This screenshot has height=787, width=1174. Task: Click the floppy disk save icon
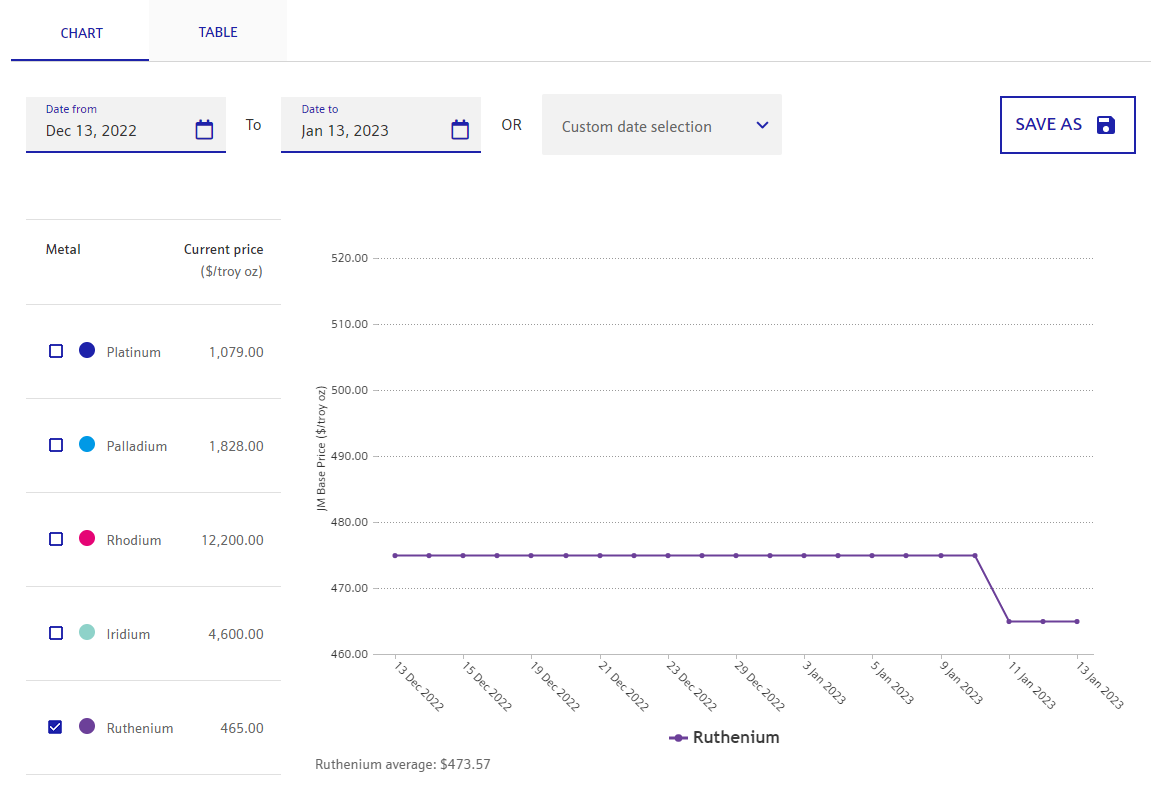[1105, 125]
